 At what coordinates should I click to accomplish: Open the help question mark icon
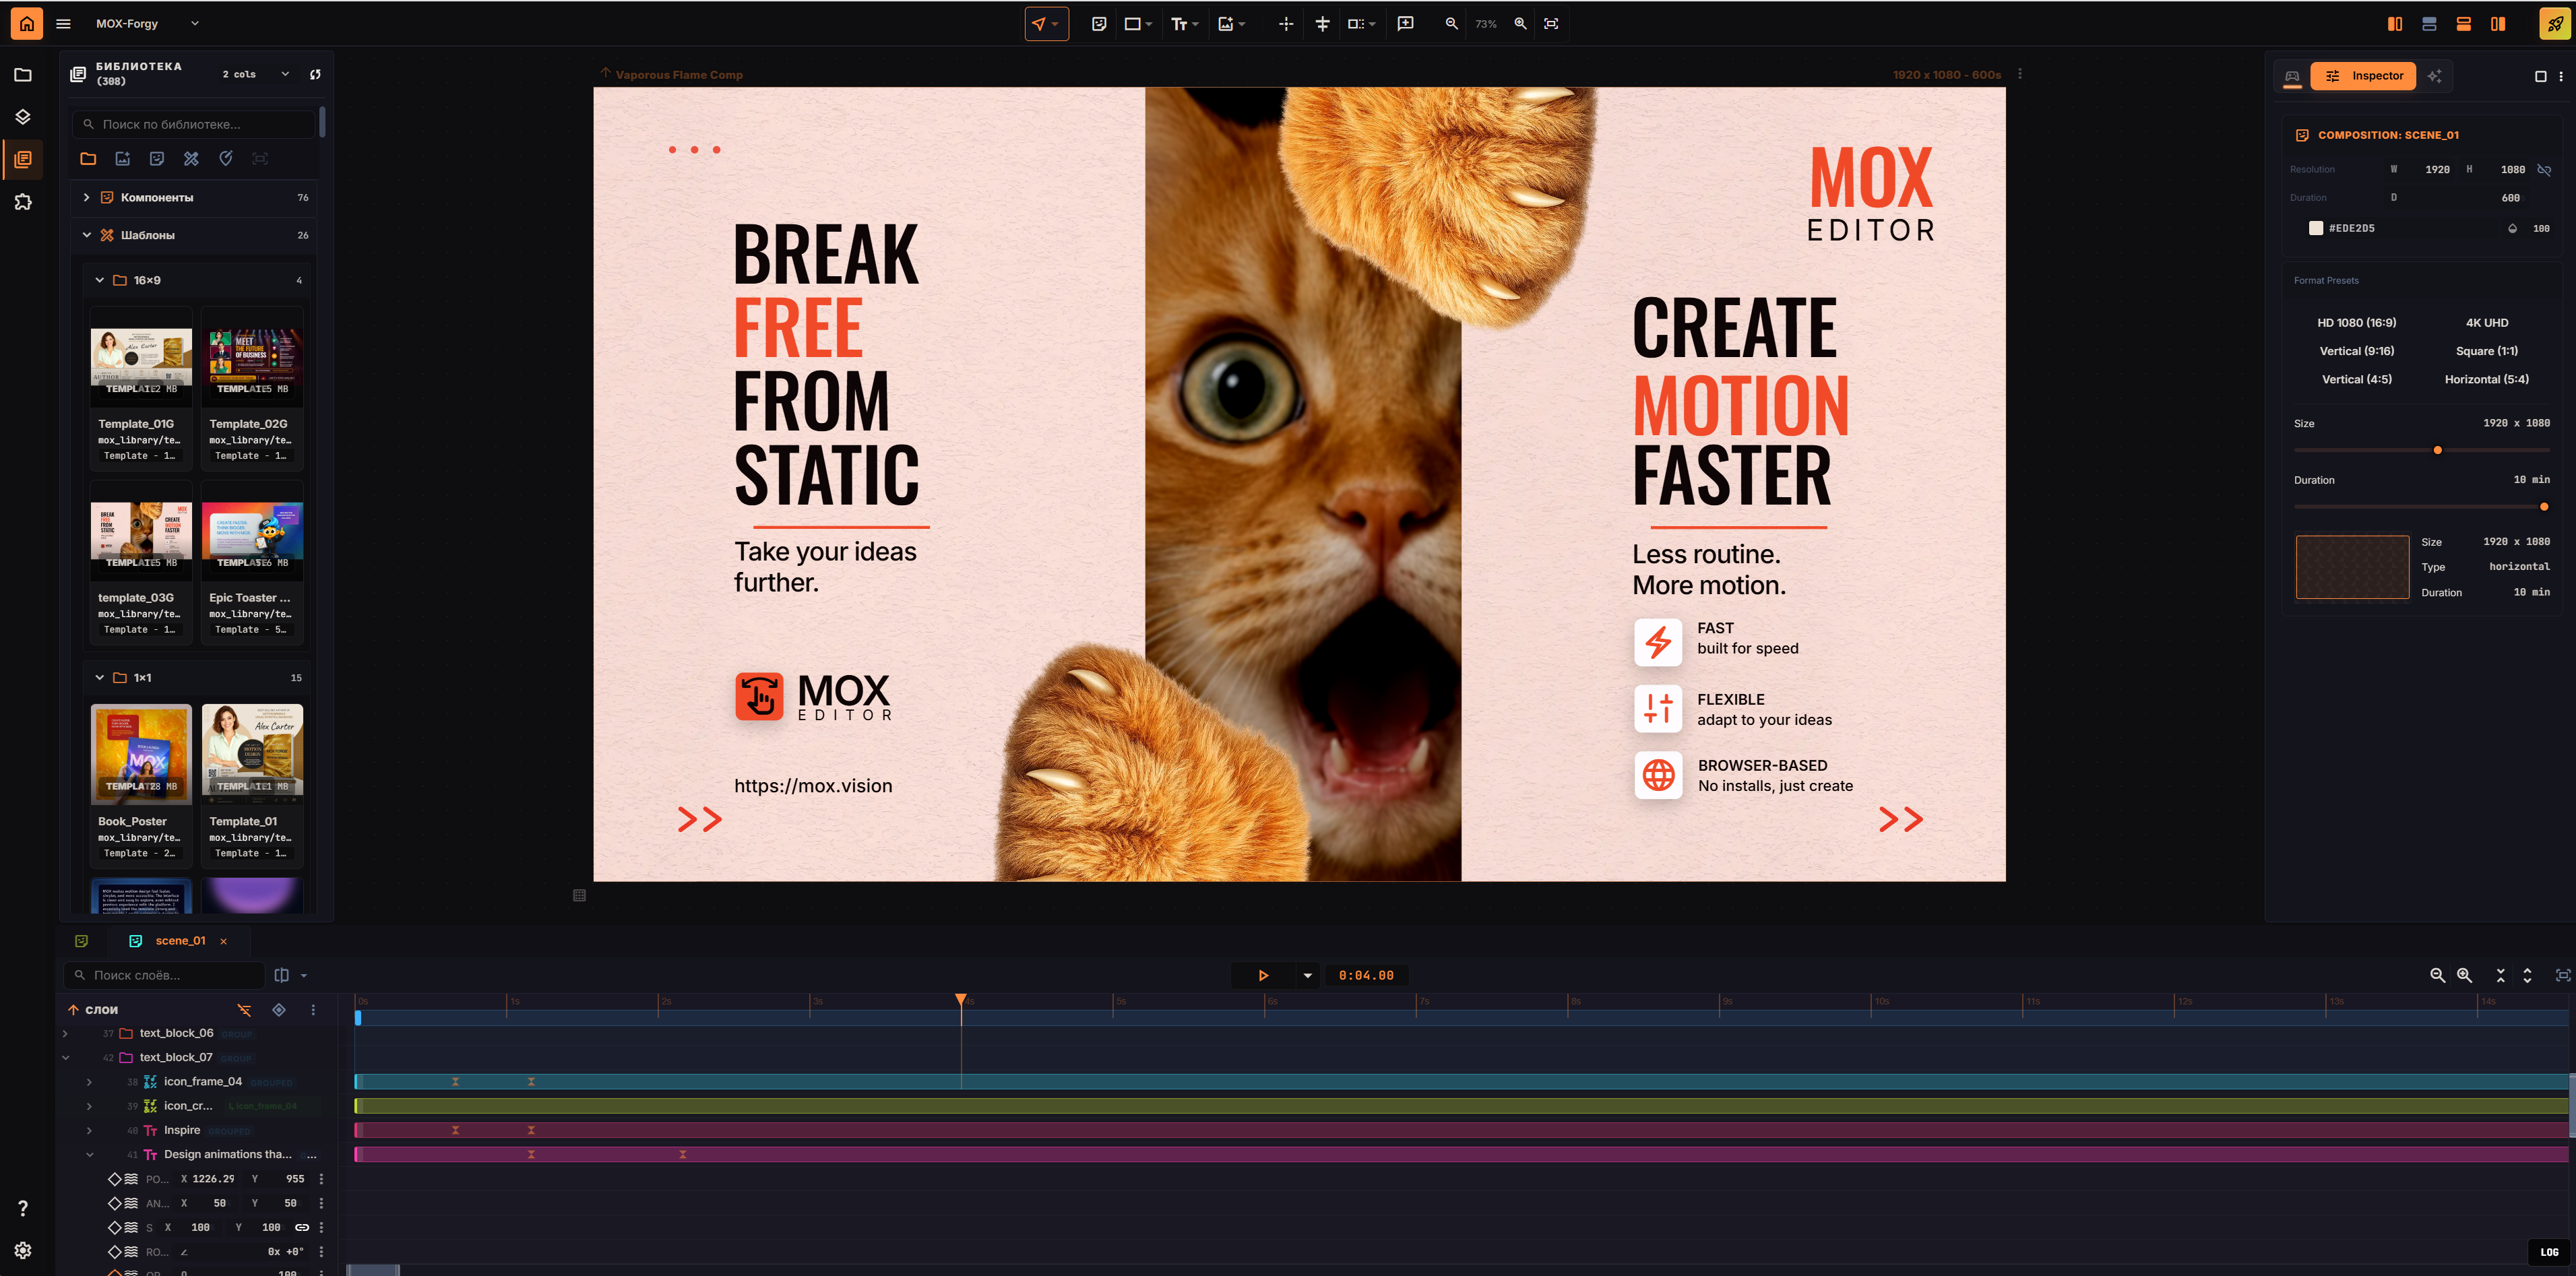pos(23,1208)
